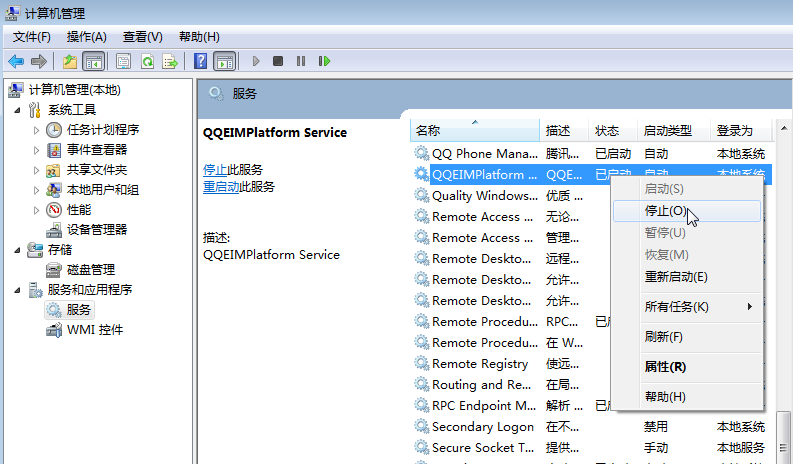Image resolution: width=793 pixels, height=464 pixels.
Task: Click the Restart service toolbar icon
Action: coord(324,61)
